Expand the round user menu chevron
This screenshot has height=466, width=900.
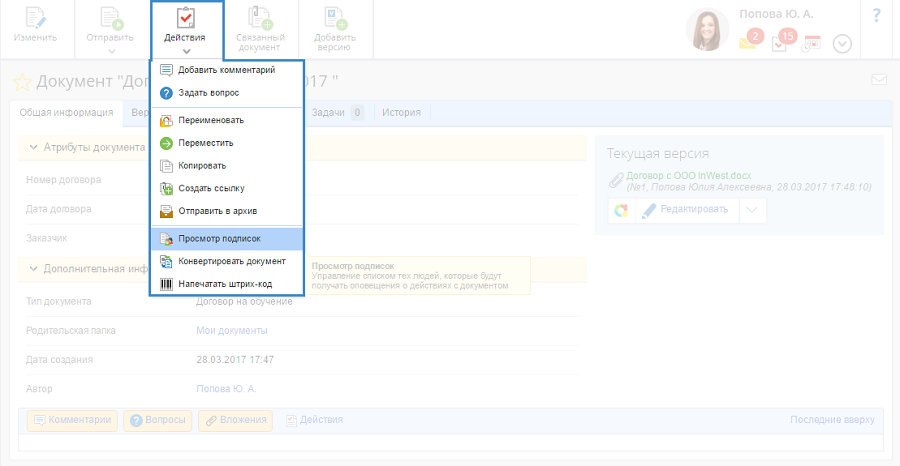point(842,44)
